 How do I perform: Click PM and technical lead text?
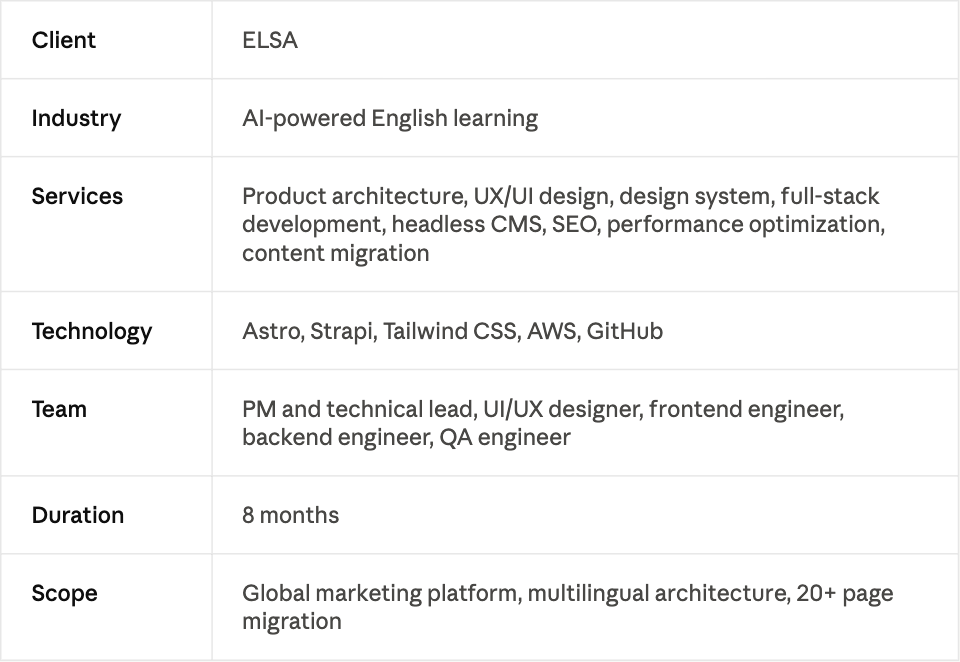point(358,409)
